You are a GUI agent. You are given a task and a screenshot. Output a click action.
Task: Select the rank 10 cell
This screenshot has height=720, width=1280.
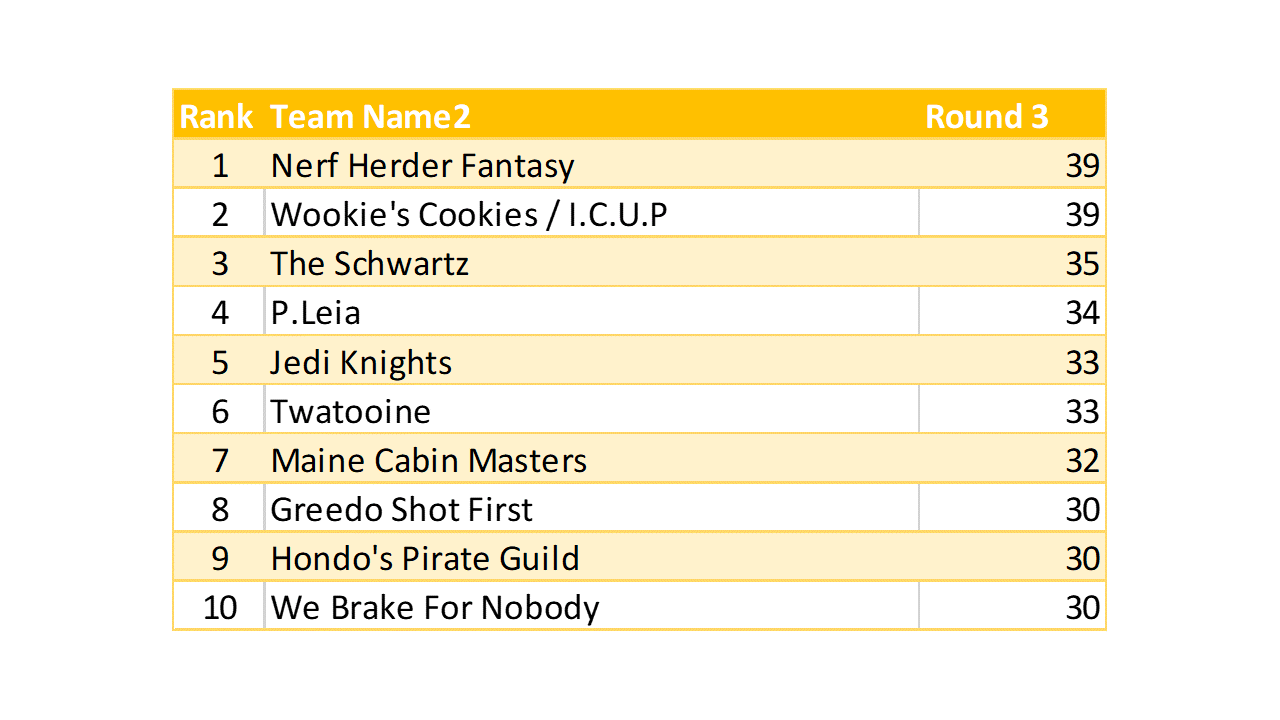[x=220, y=608]
